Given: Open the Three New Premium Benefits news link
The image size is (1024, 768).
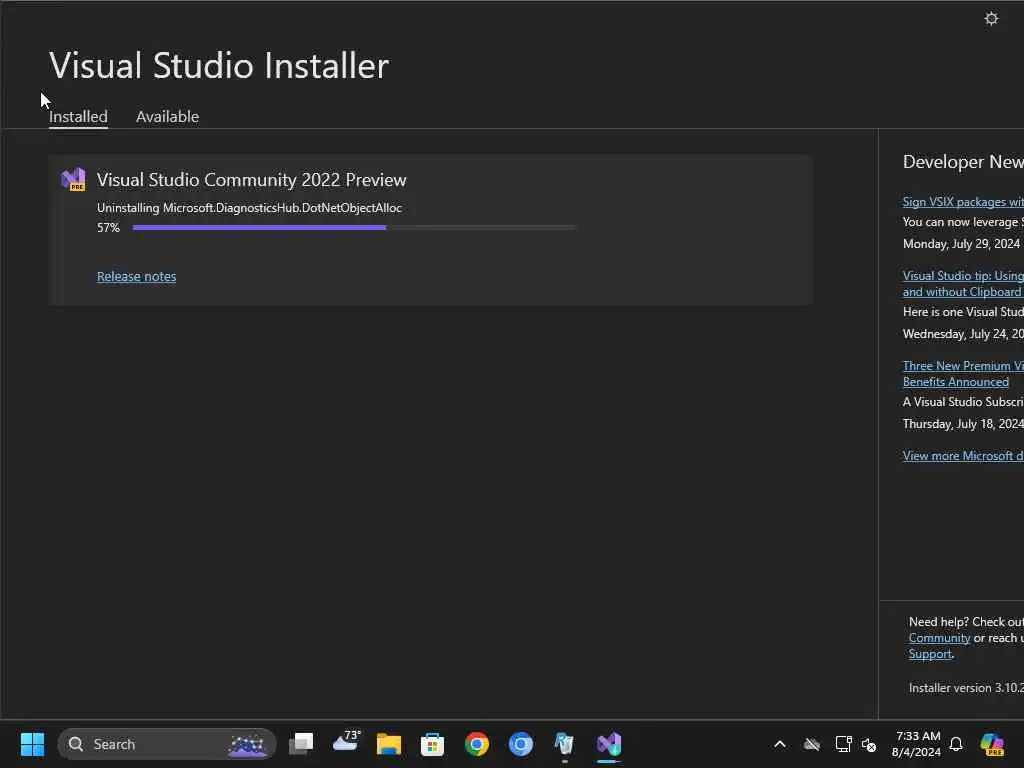Looking at the screenshot, I should (963, 374).
